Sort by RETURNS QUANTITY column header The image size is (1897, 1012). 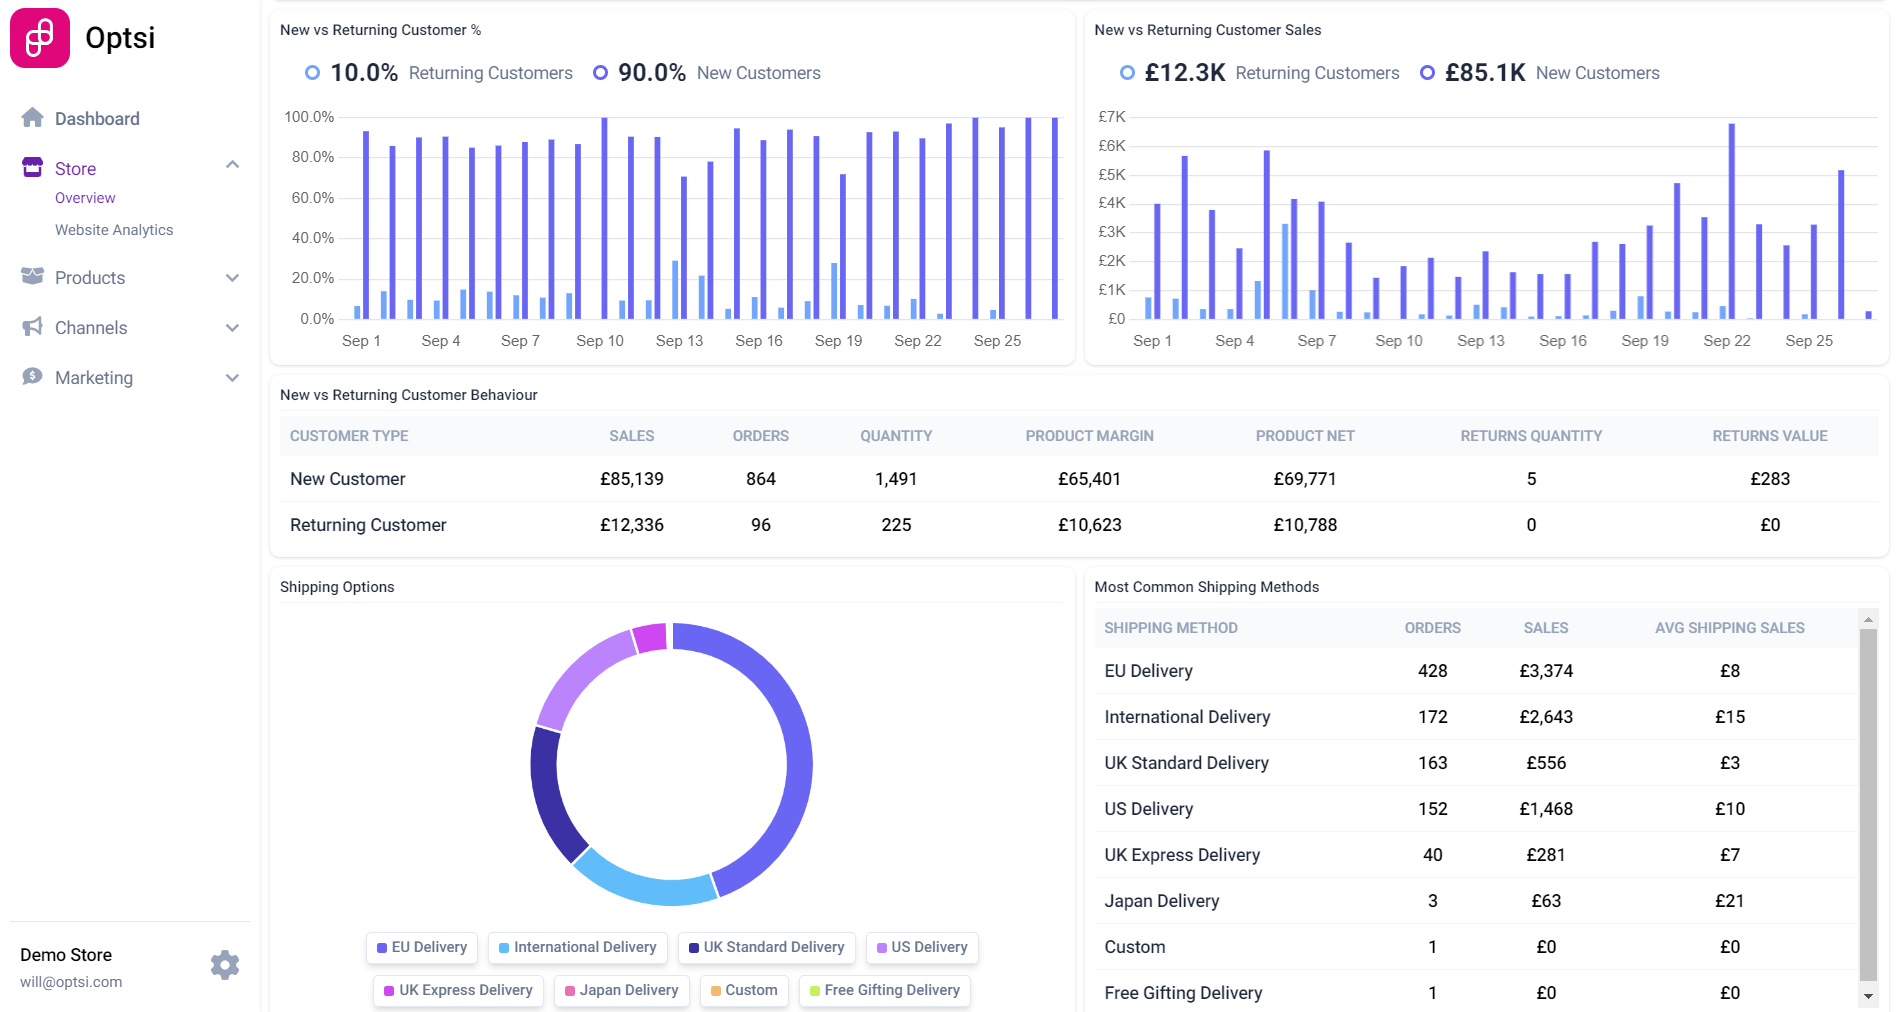click(1531, 436)
